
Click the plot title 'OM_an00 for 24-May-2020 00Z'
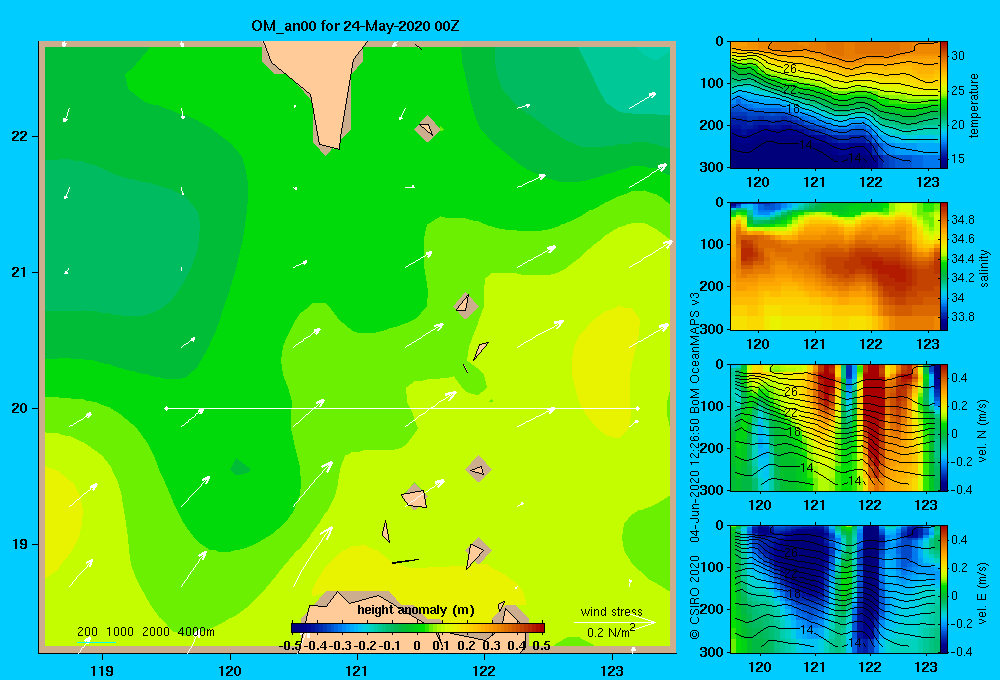point(355,26)
